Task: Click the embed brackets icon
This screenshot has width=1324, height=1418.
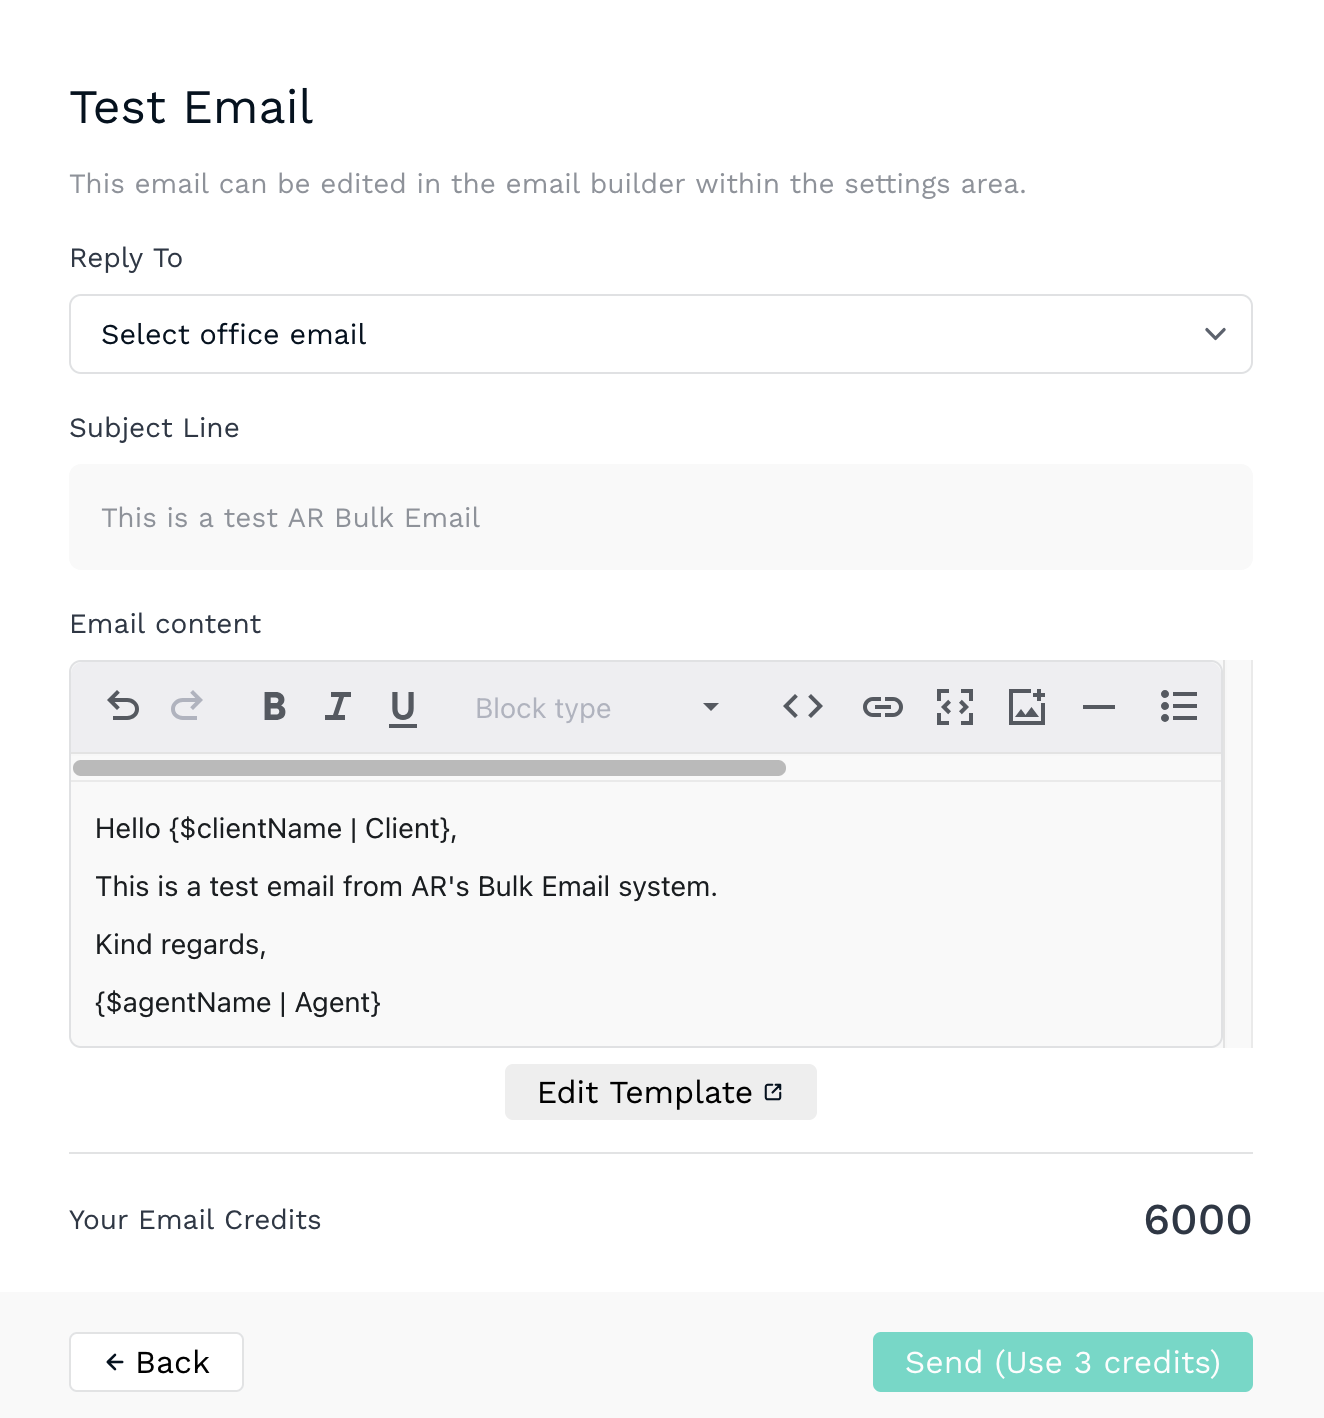Action: (955, 707)
